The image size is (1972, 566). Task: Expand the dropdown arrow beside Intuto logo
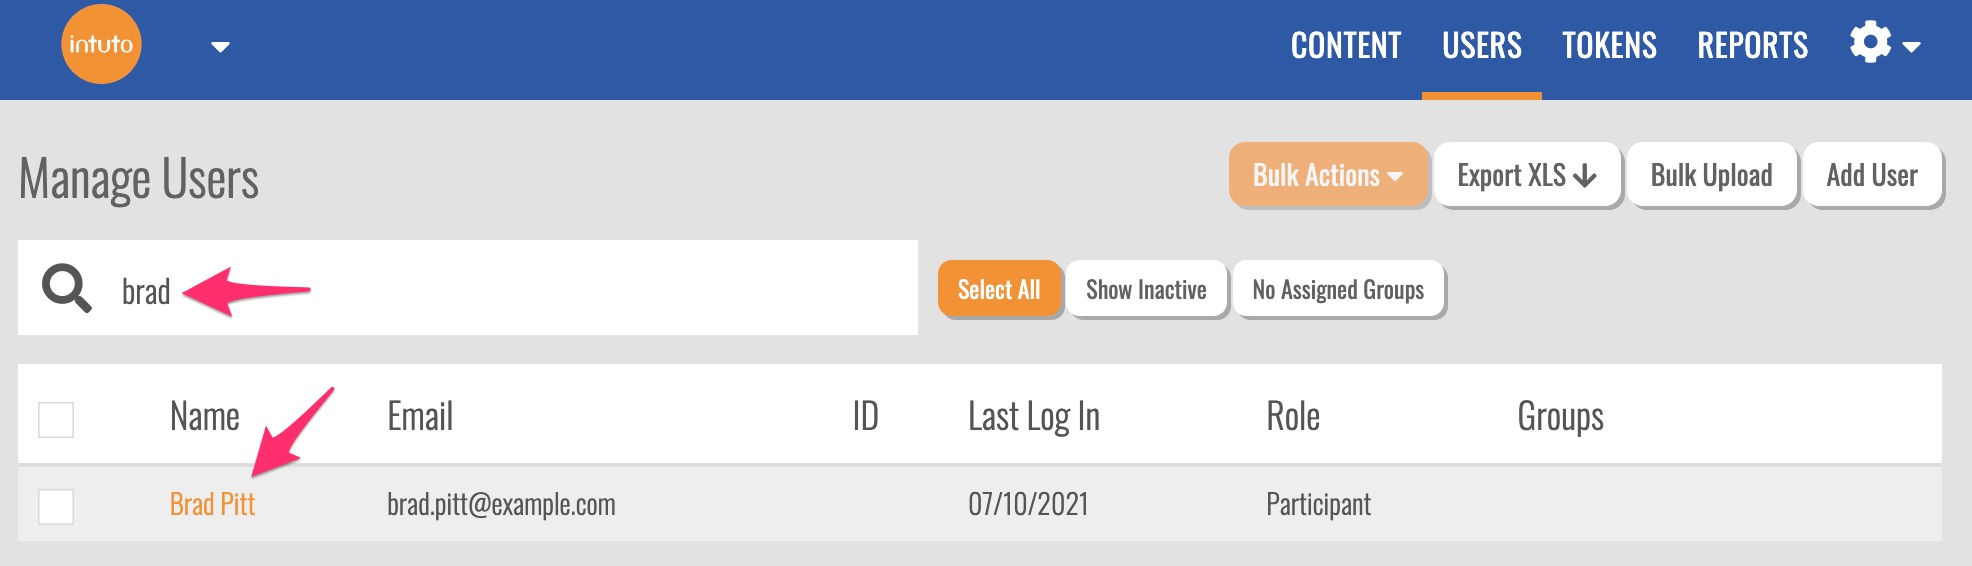(220, 47)
